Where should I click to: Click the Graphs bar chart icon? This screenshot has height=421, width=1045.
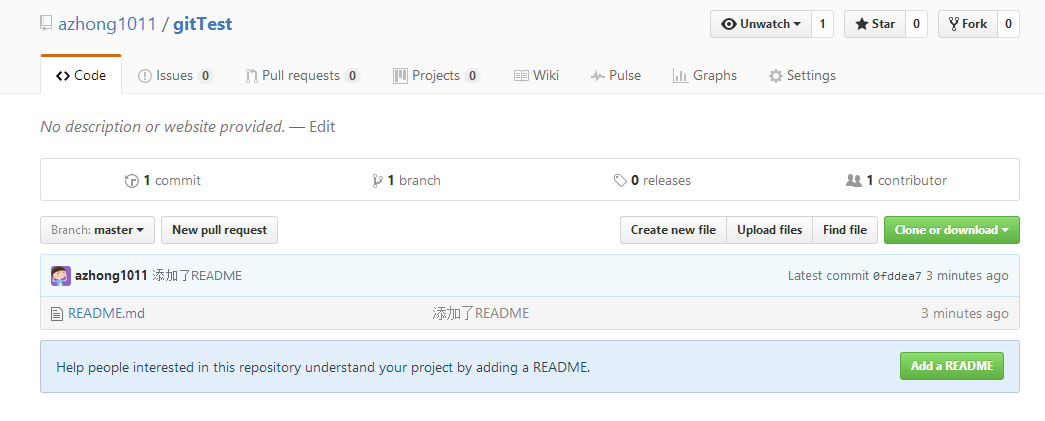[680, 76]
